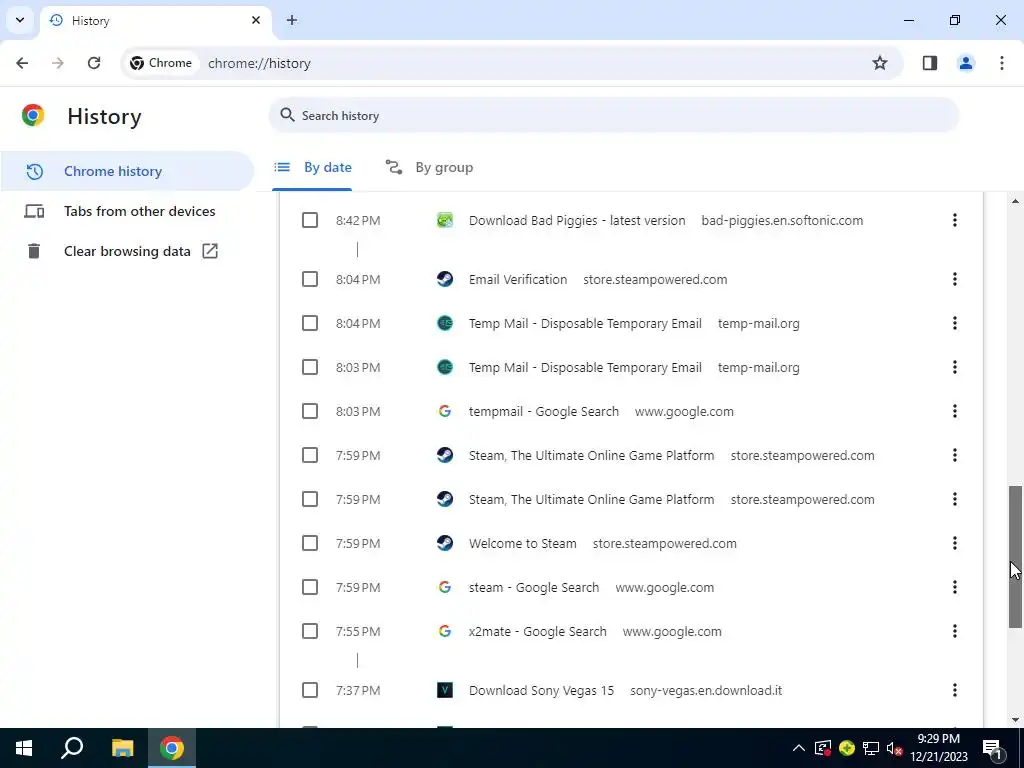Bookmark this page with the star icon

pyautogui.click(x=880, y=63)
